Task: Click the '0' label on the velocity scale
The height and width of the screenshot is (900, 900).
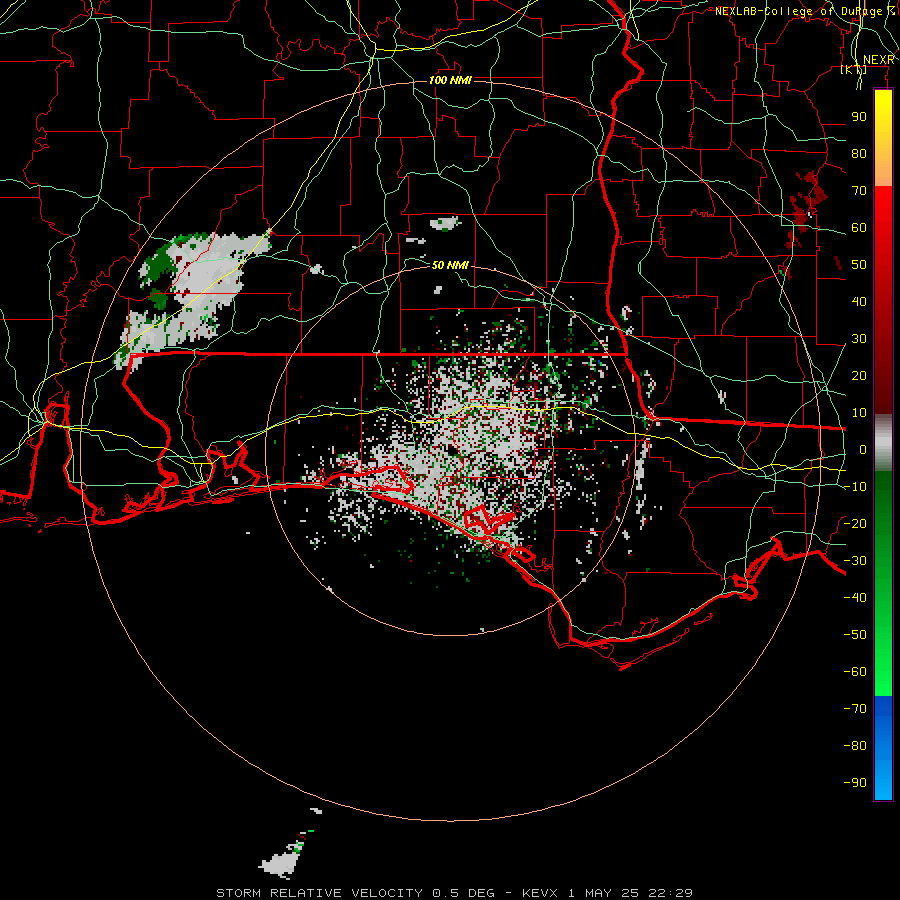Action: click(x=863, y=449)
